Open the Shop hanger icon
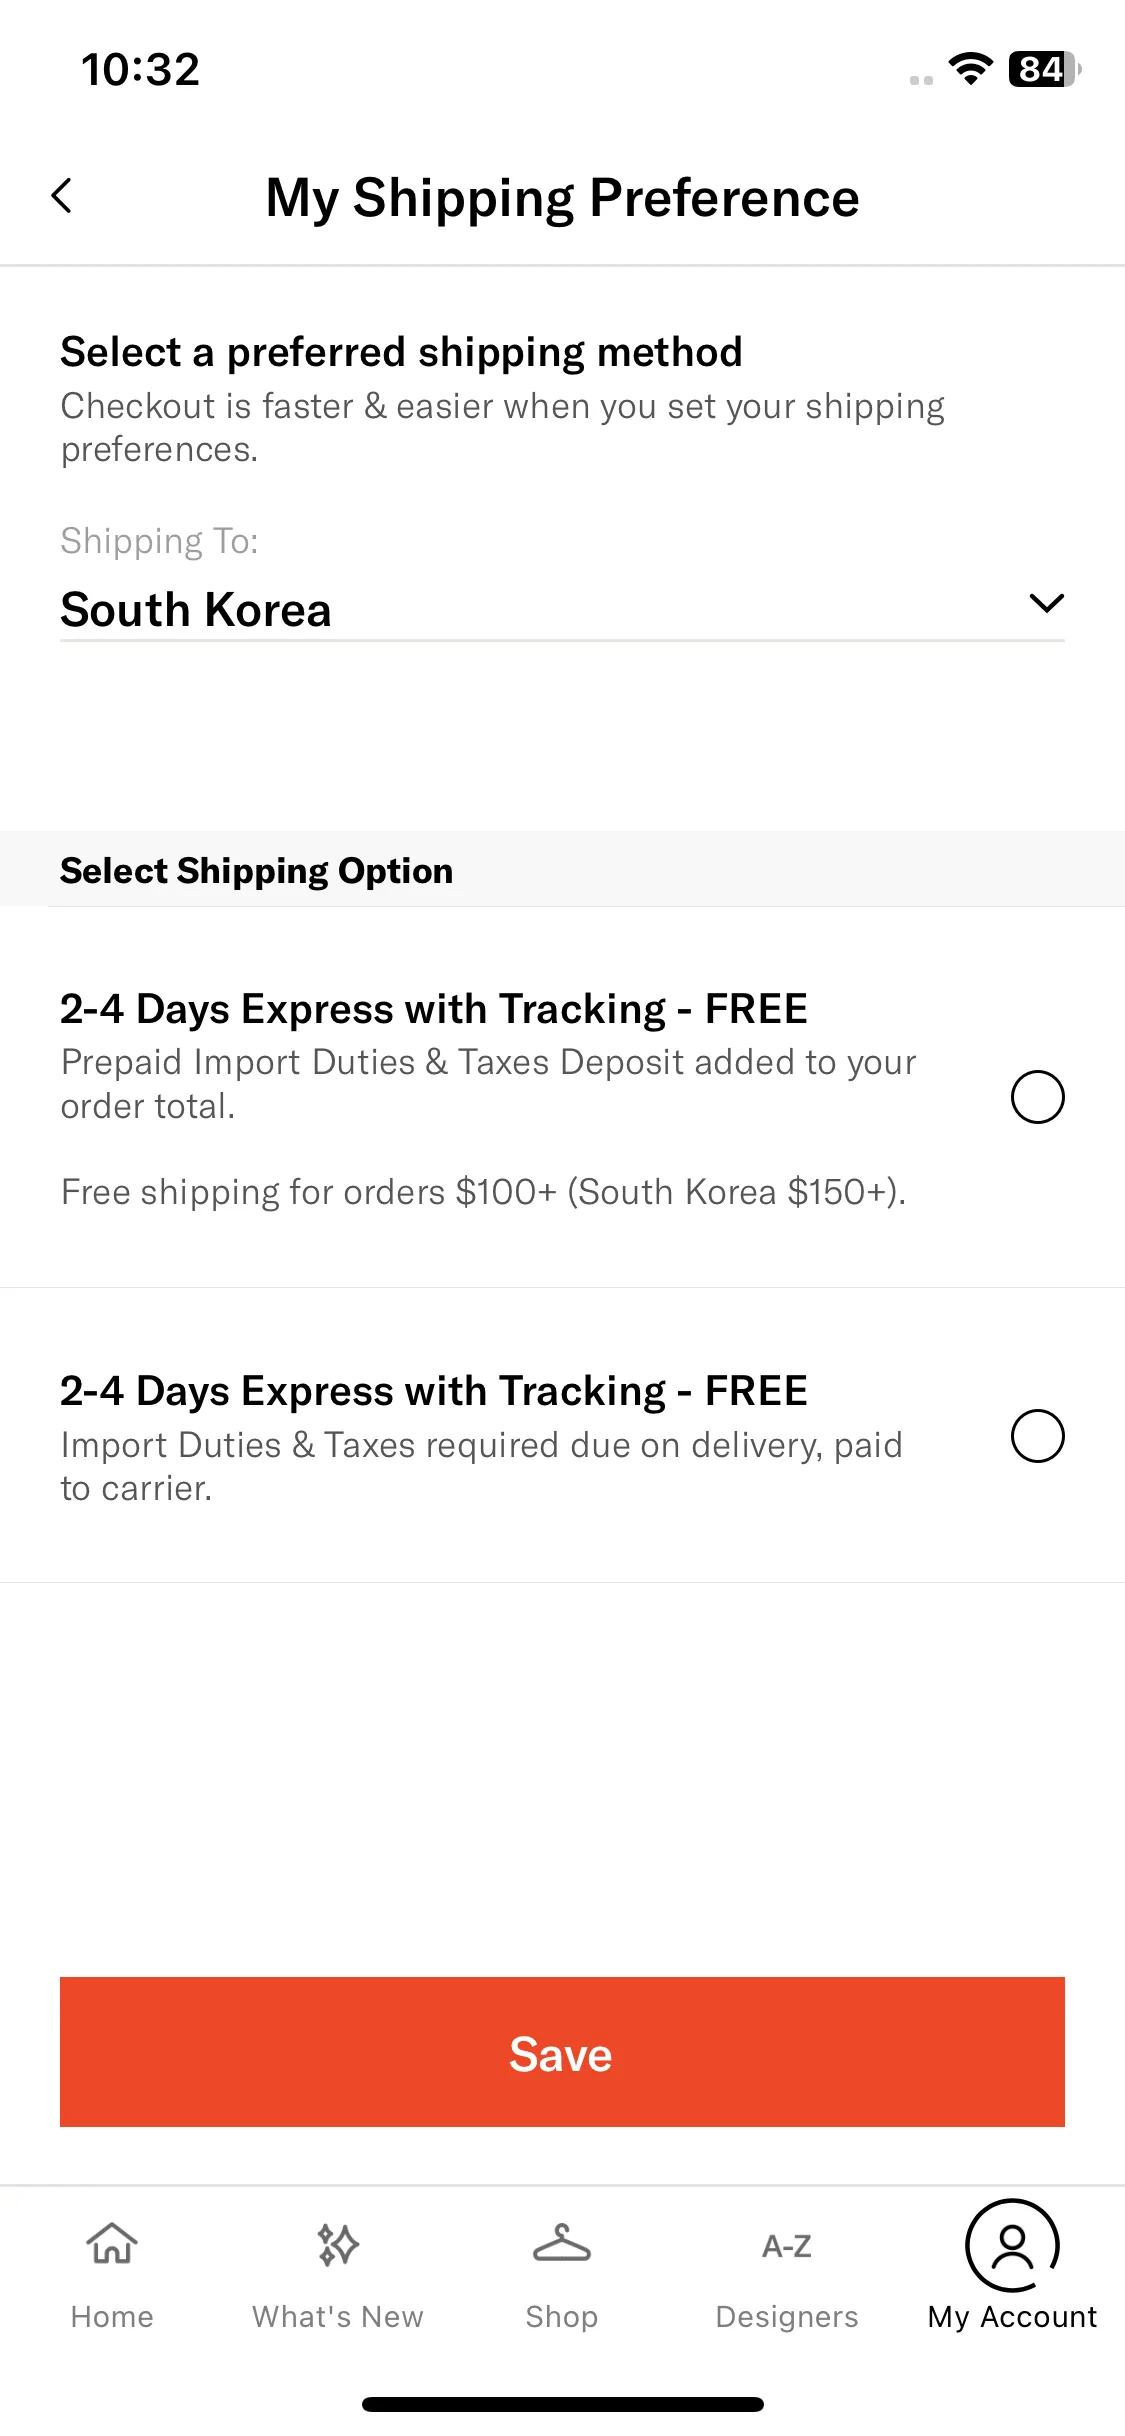 pyautogui.click(x=562, y=2244)
